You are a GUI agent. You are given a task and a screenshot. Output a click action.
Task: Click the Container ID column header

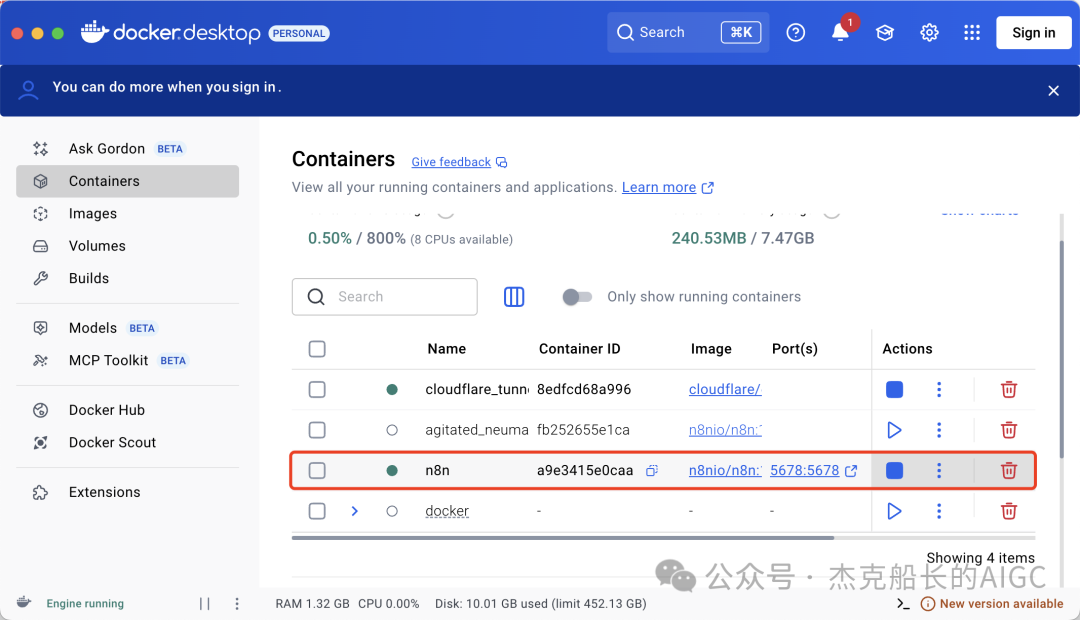pyautogui.click(x=579, y=349)
